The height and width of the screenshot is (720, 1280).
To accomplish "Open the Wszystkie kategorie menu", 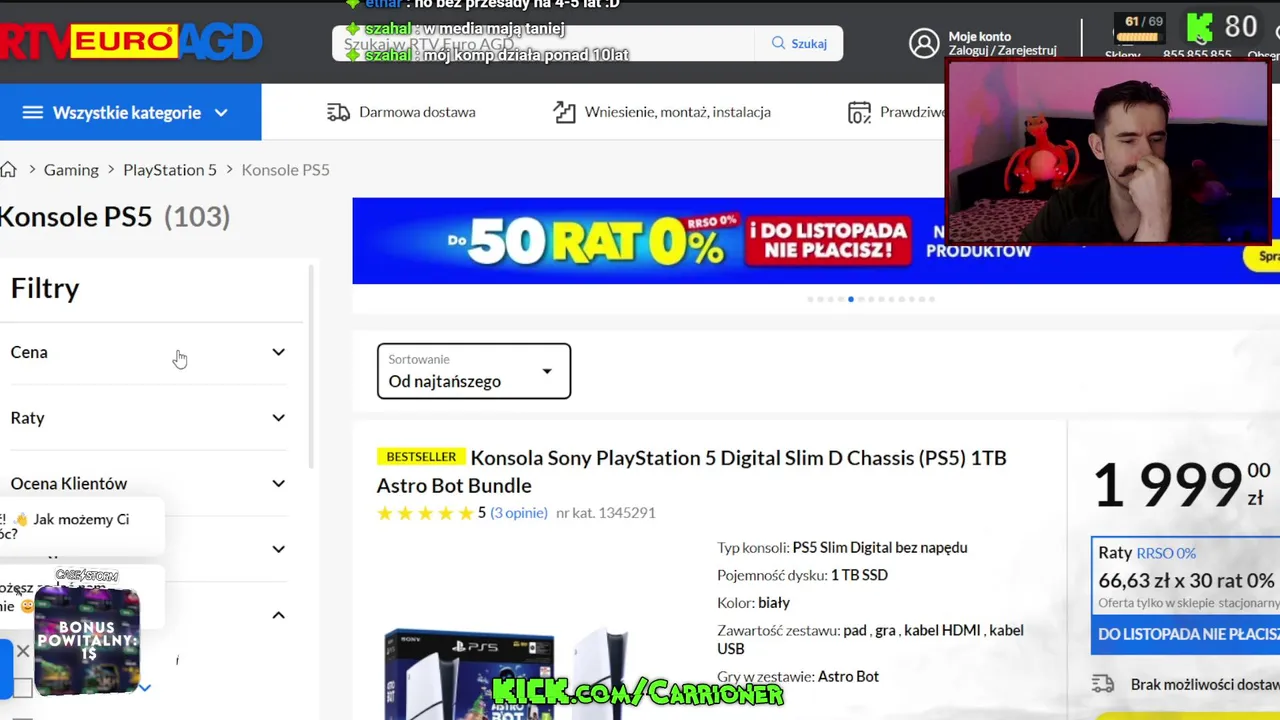I will [130, 112].
